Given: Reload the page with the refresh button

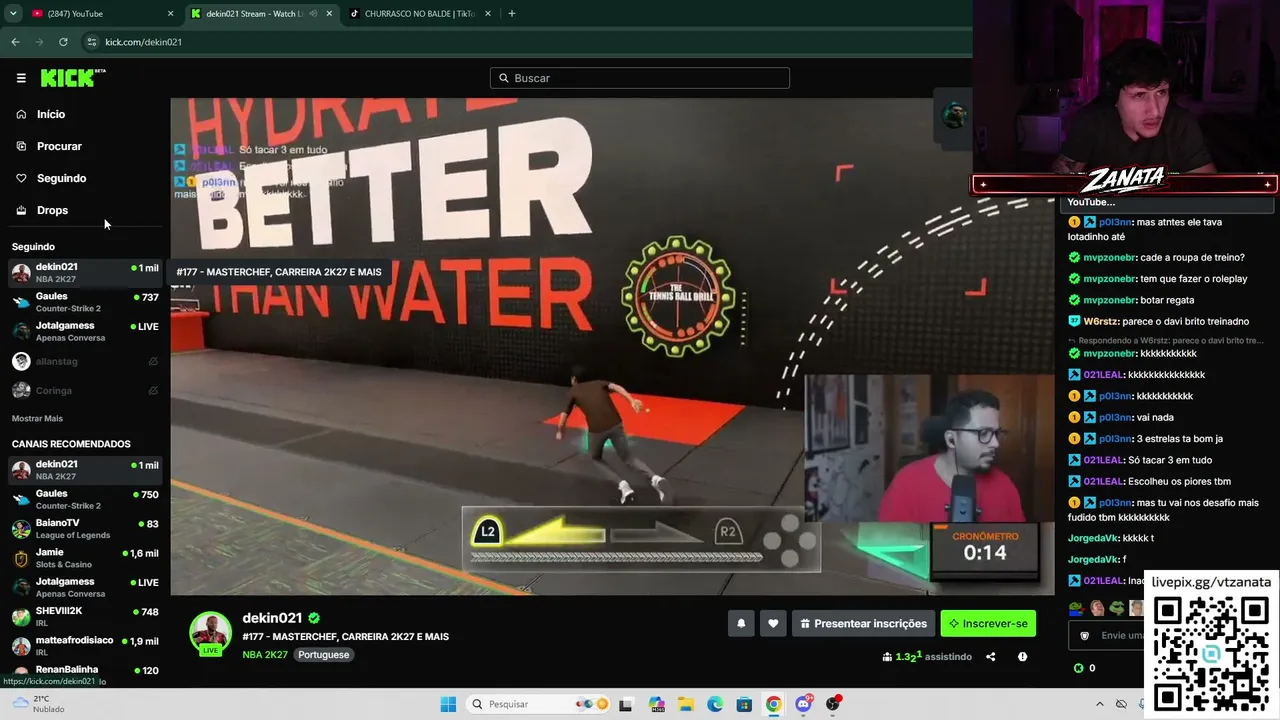Looking at the screenshot, I should (x=63, y=42).
